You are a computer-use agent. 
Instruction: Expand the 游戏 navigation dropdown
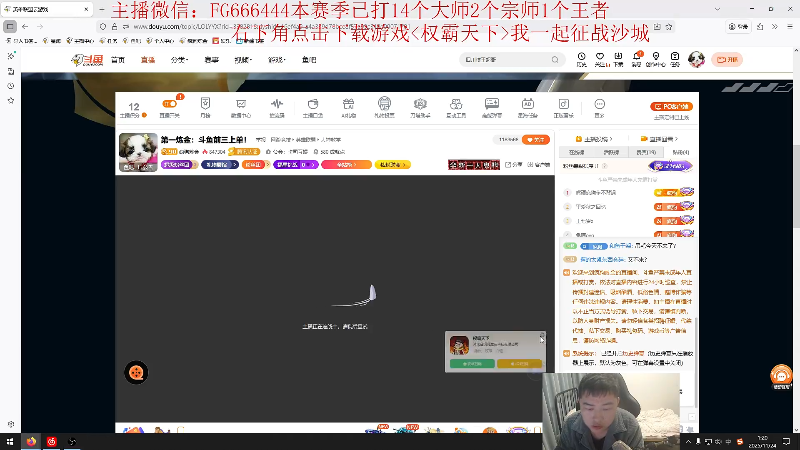tap(277, 60)
